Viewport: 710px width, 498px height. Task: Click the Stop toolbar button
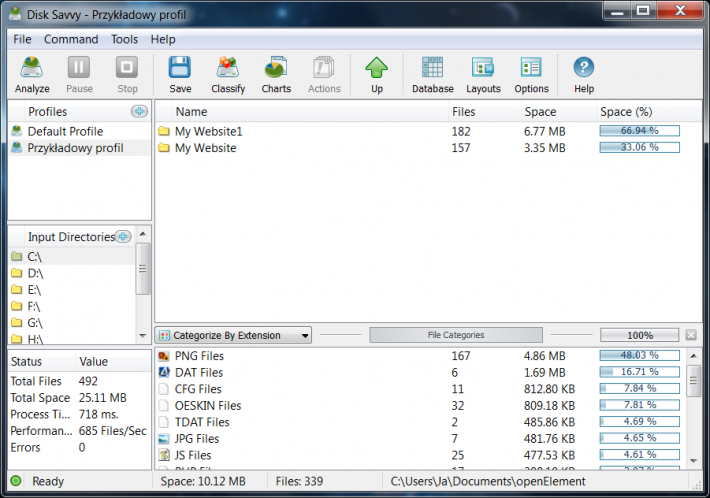(x=127, y=75)
